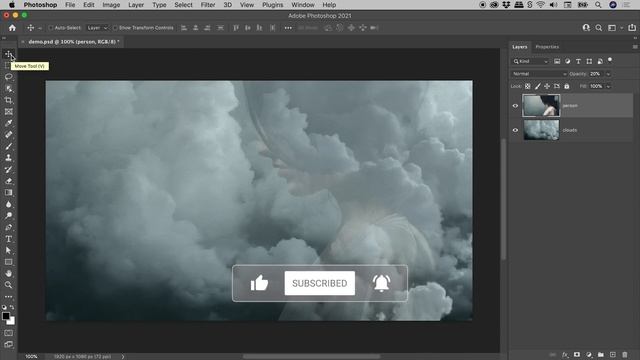Select the Frame tool
This screenshot has width=640, height=360.
coord(8,111)
